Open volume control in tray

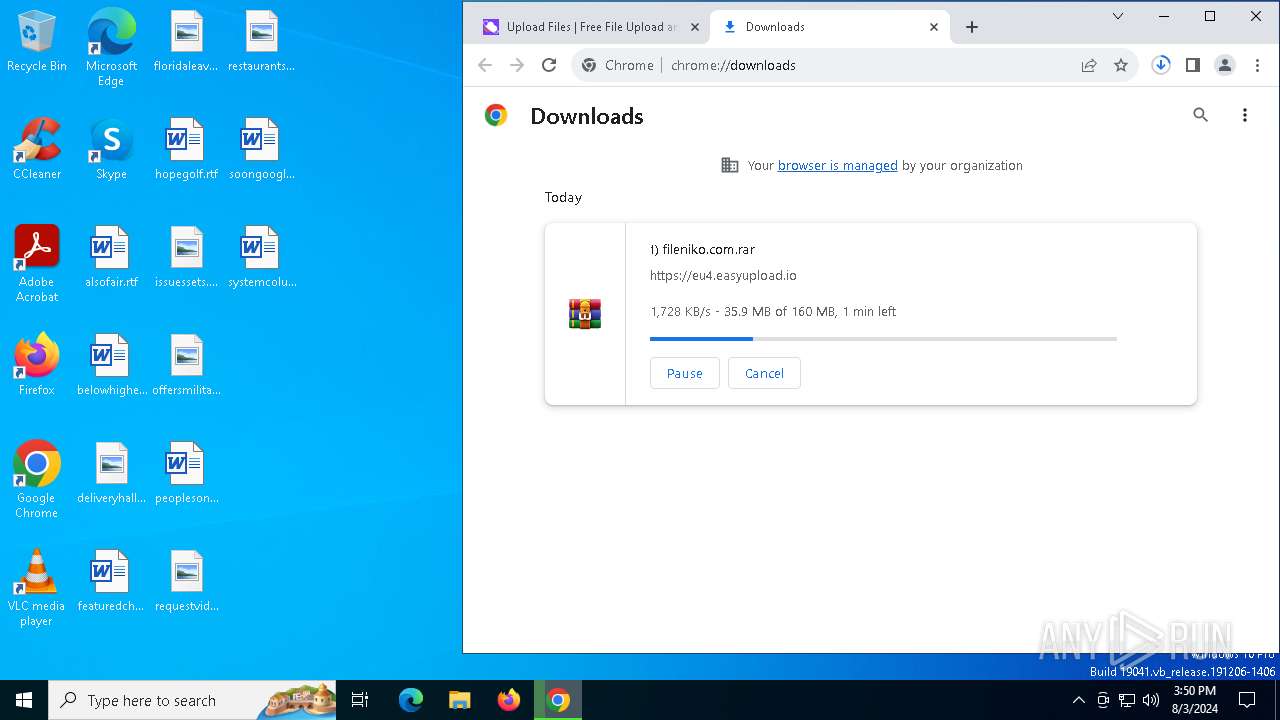click(1151, 700)
